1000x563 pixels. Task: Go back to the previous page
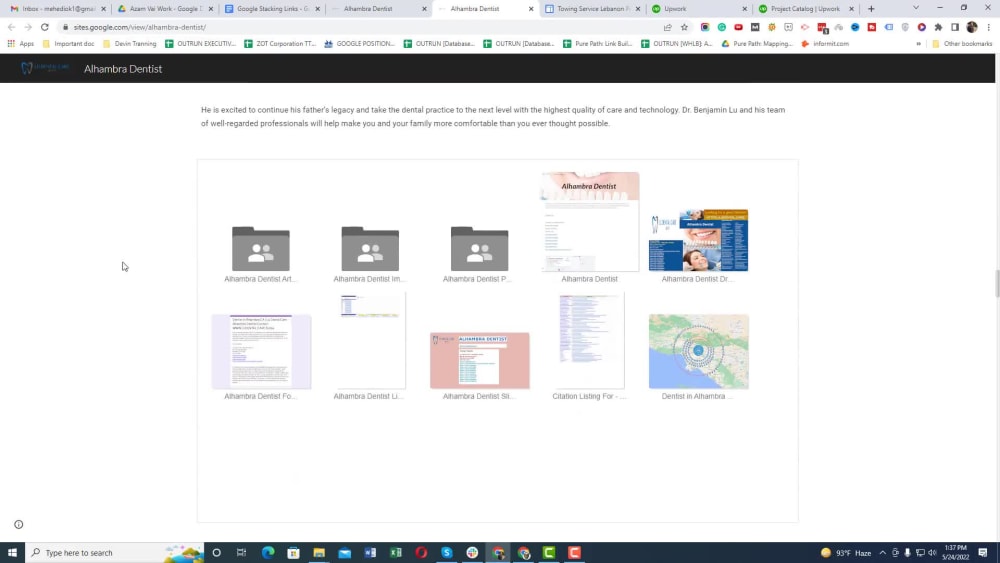(11, 27)
